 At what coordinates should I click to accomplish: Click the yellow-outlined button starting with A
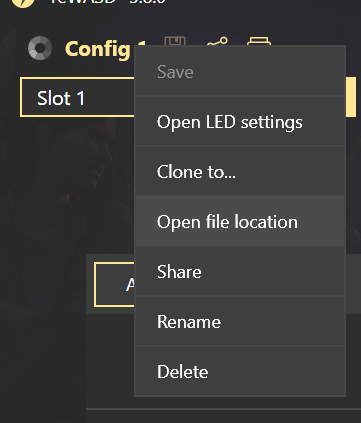[x=114, y=284]
